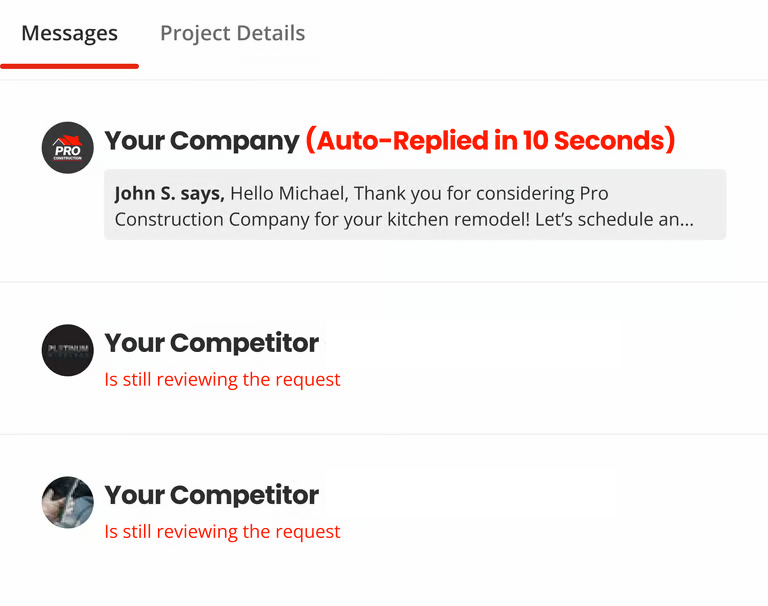Click the Platinum competitor logo avatar
Image resolution: width=768 pixels, height=606 pixels.
(67, 350)
